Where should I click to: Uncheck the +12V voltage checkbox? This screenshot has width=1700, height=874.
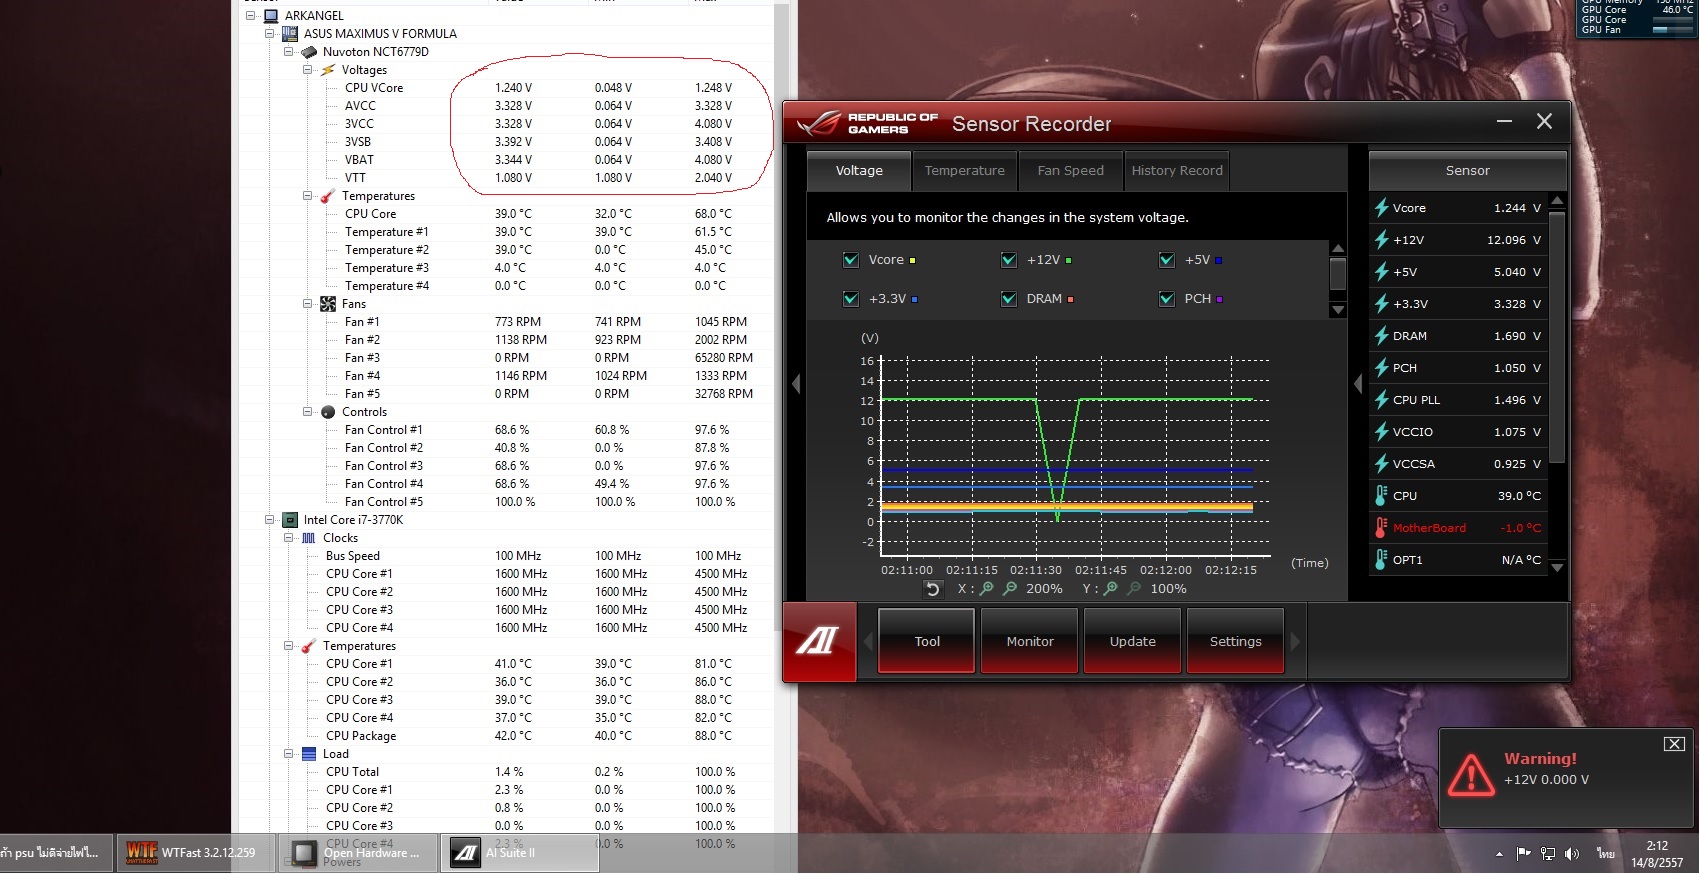point(1009,260)
